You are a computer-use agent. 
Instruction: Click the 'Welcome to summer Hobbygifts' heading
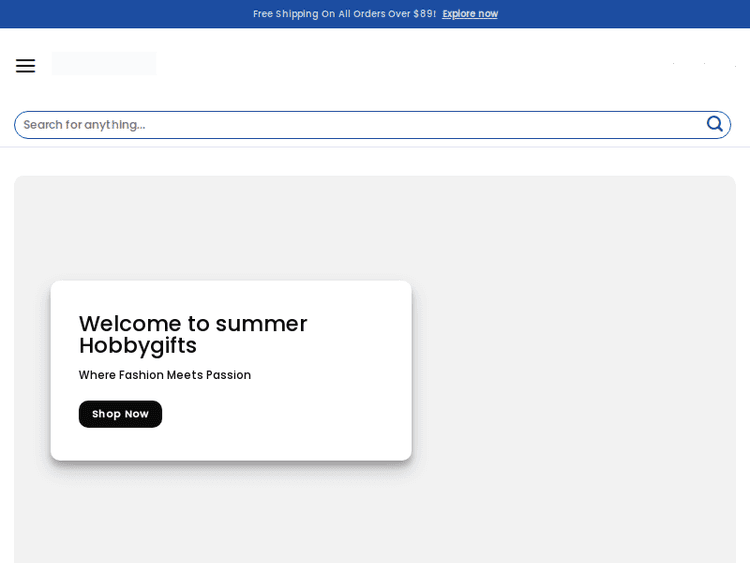[193, 334]
